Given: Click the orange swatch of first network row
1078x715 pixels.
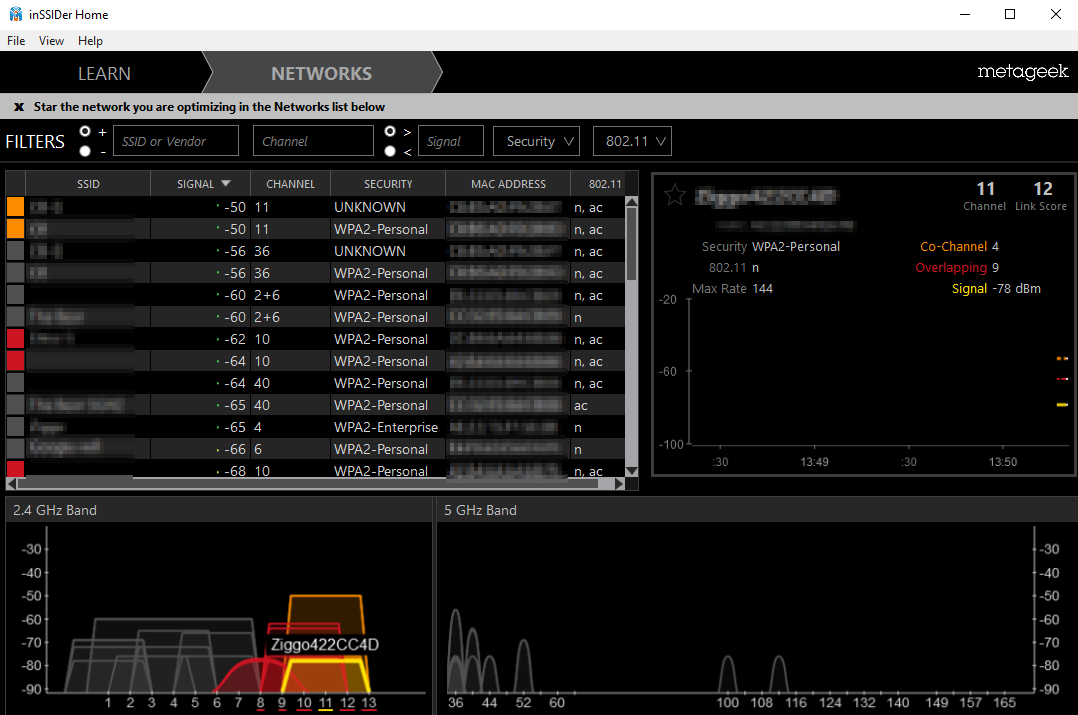Looking at the screenshot, I should 15,207.
